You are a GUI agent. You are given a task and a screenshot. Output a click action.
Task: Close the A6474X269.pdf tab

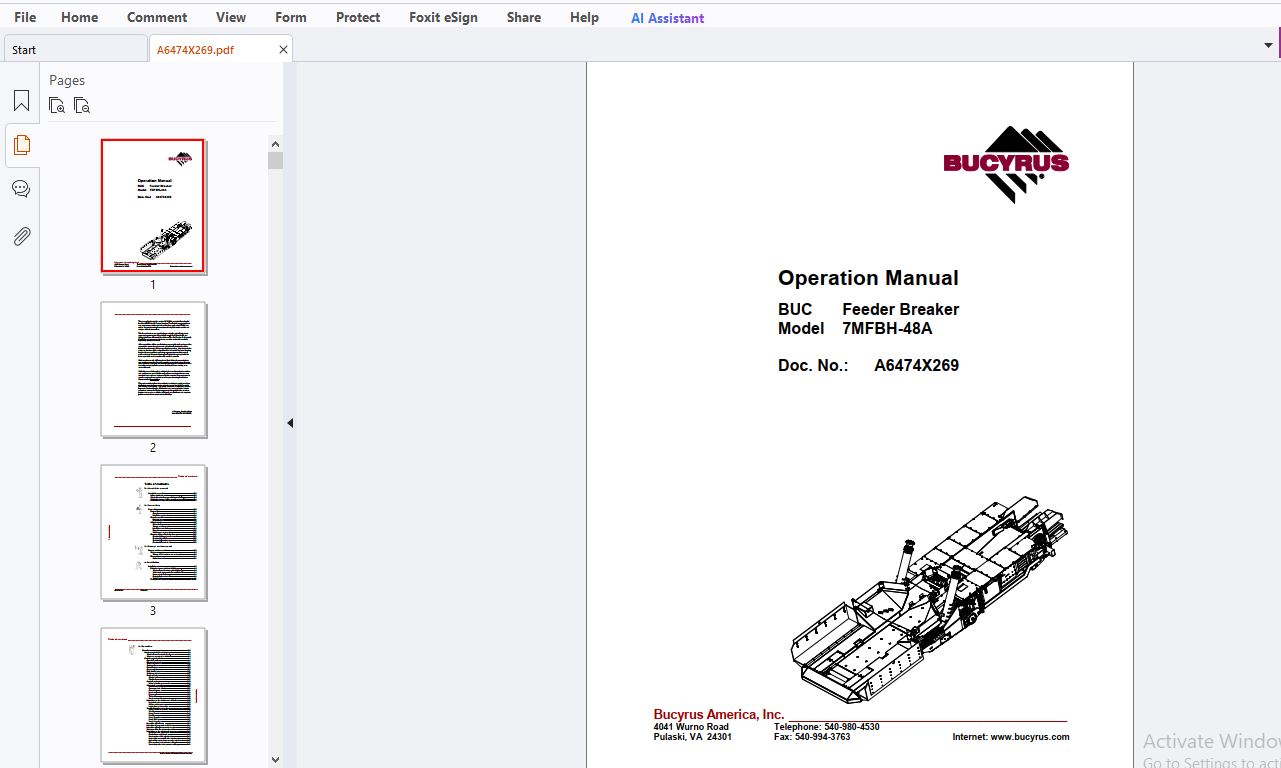[283, 49]
